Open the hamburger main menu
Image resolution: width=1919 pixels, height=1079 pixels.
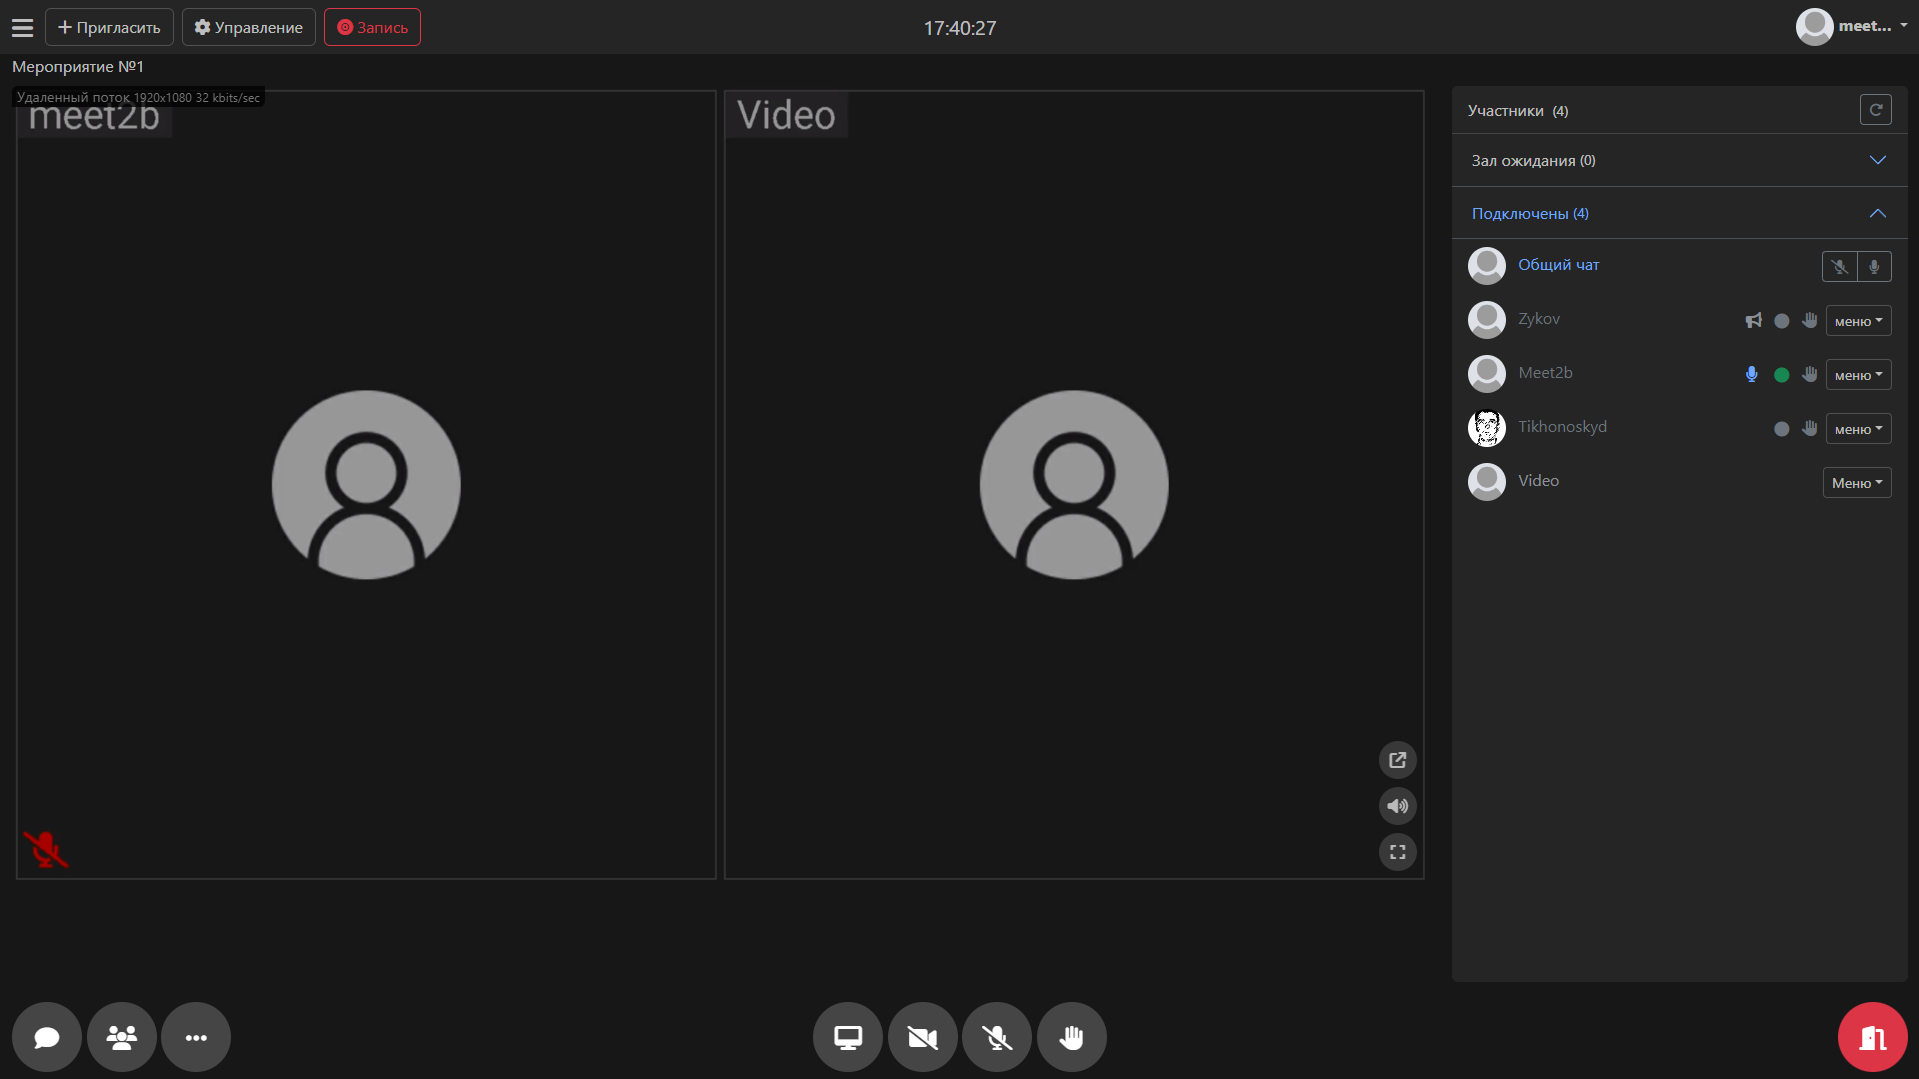click(22, 28)
